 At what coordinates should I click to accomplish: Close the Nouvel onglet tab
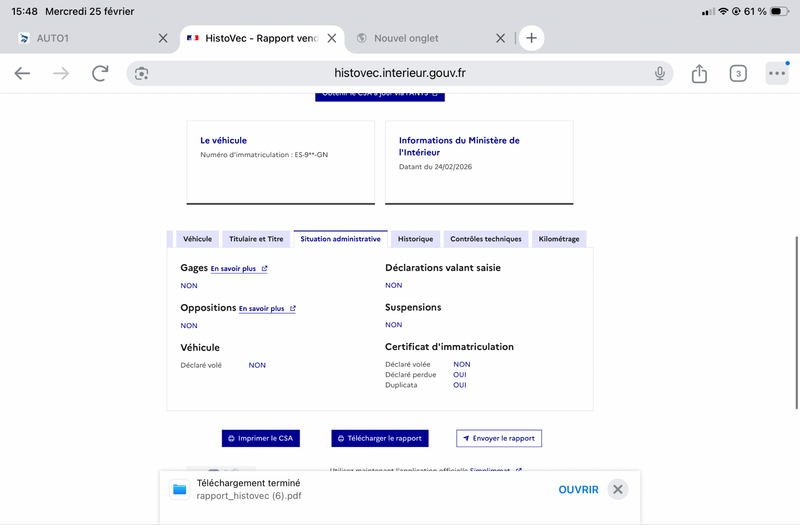[501, 38]
